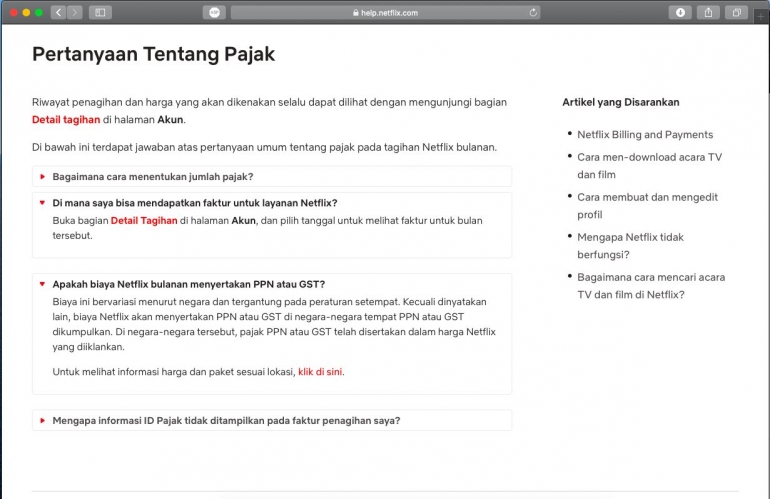Show all tabs overview
The height and width of the screenshot is (499, 770).
click(737, 12)
